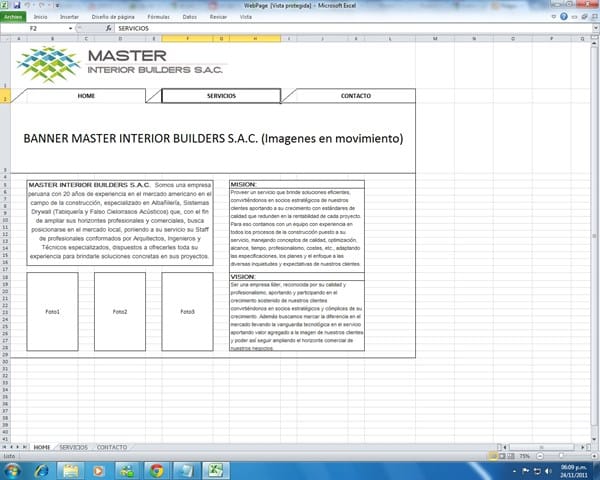Image resolution: width=600 pixels, height=480 pixels.
Task: Switch to the Insertar ribbon tab
Action: (x=69, y=17)
